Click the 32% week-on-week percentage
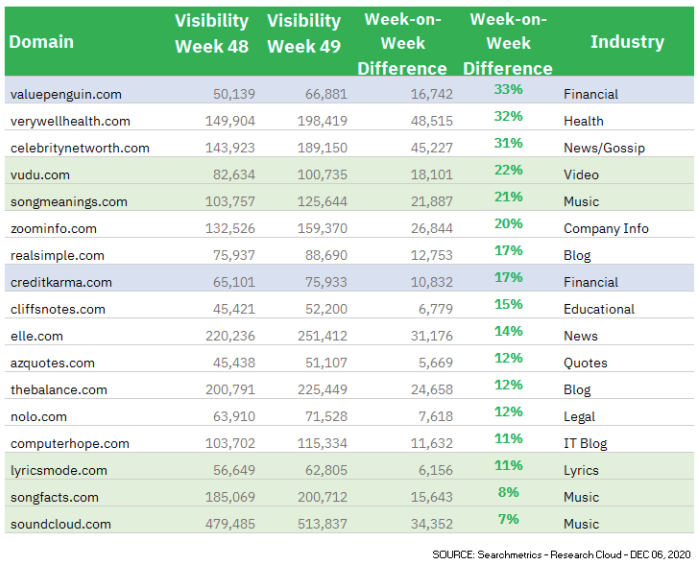This screenshot has width=699, height=570. tap(508, 116)
